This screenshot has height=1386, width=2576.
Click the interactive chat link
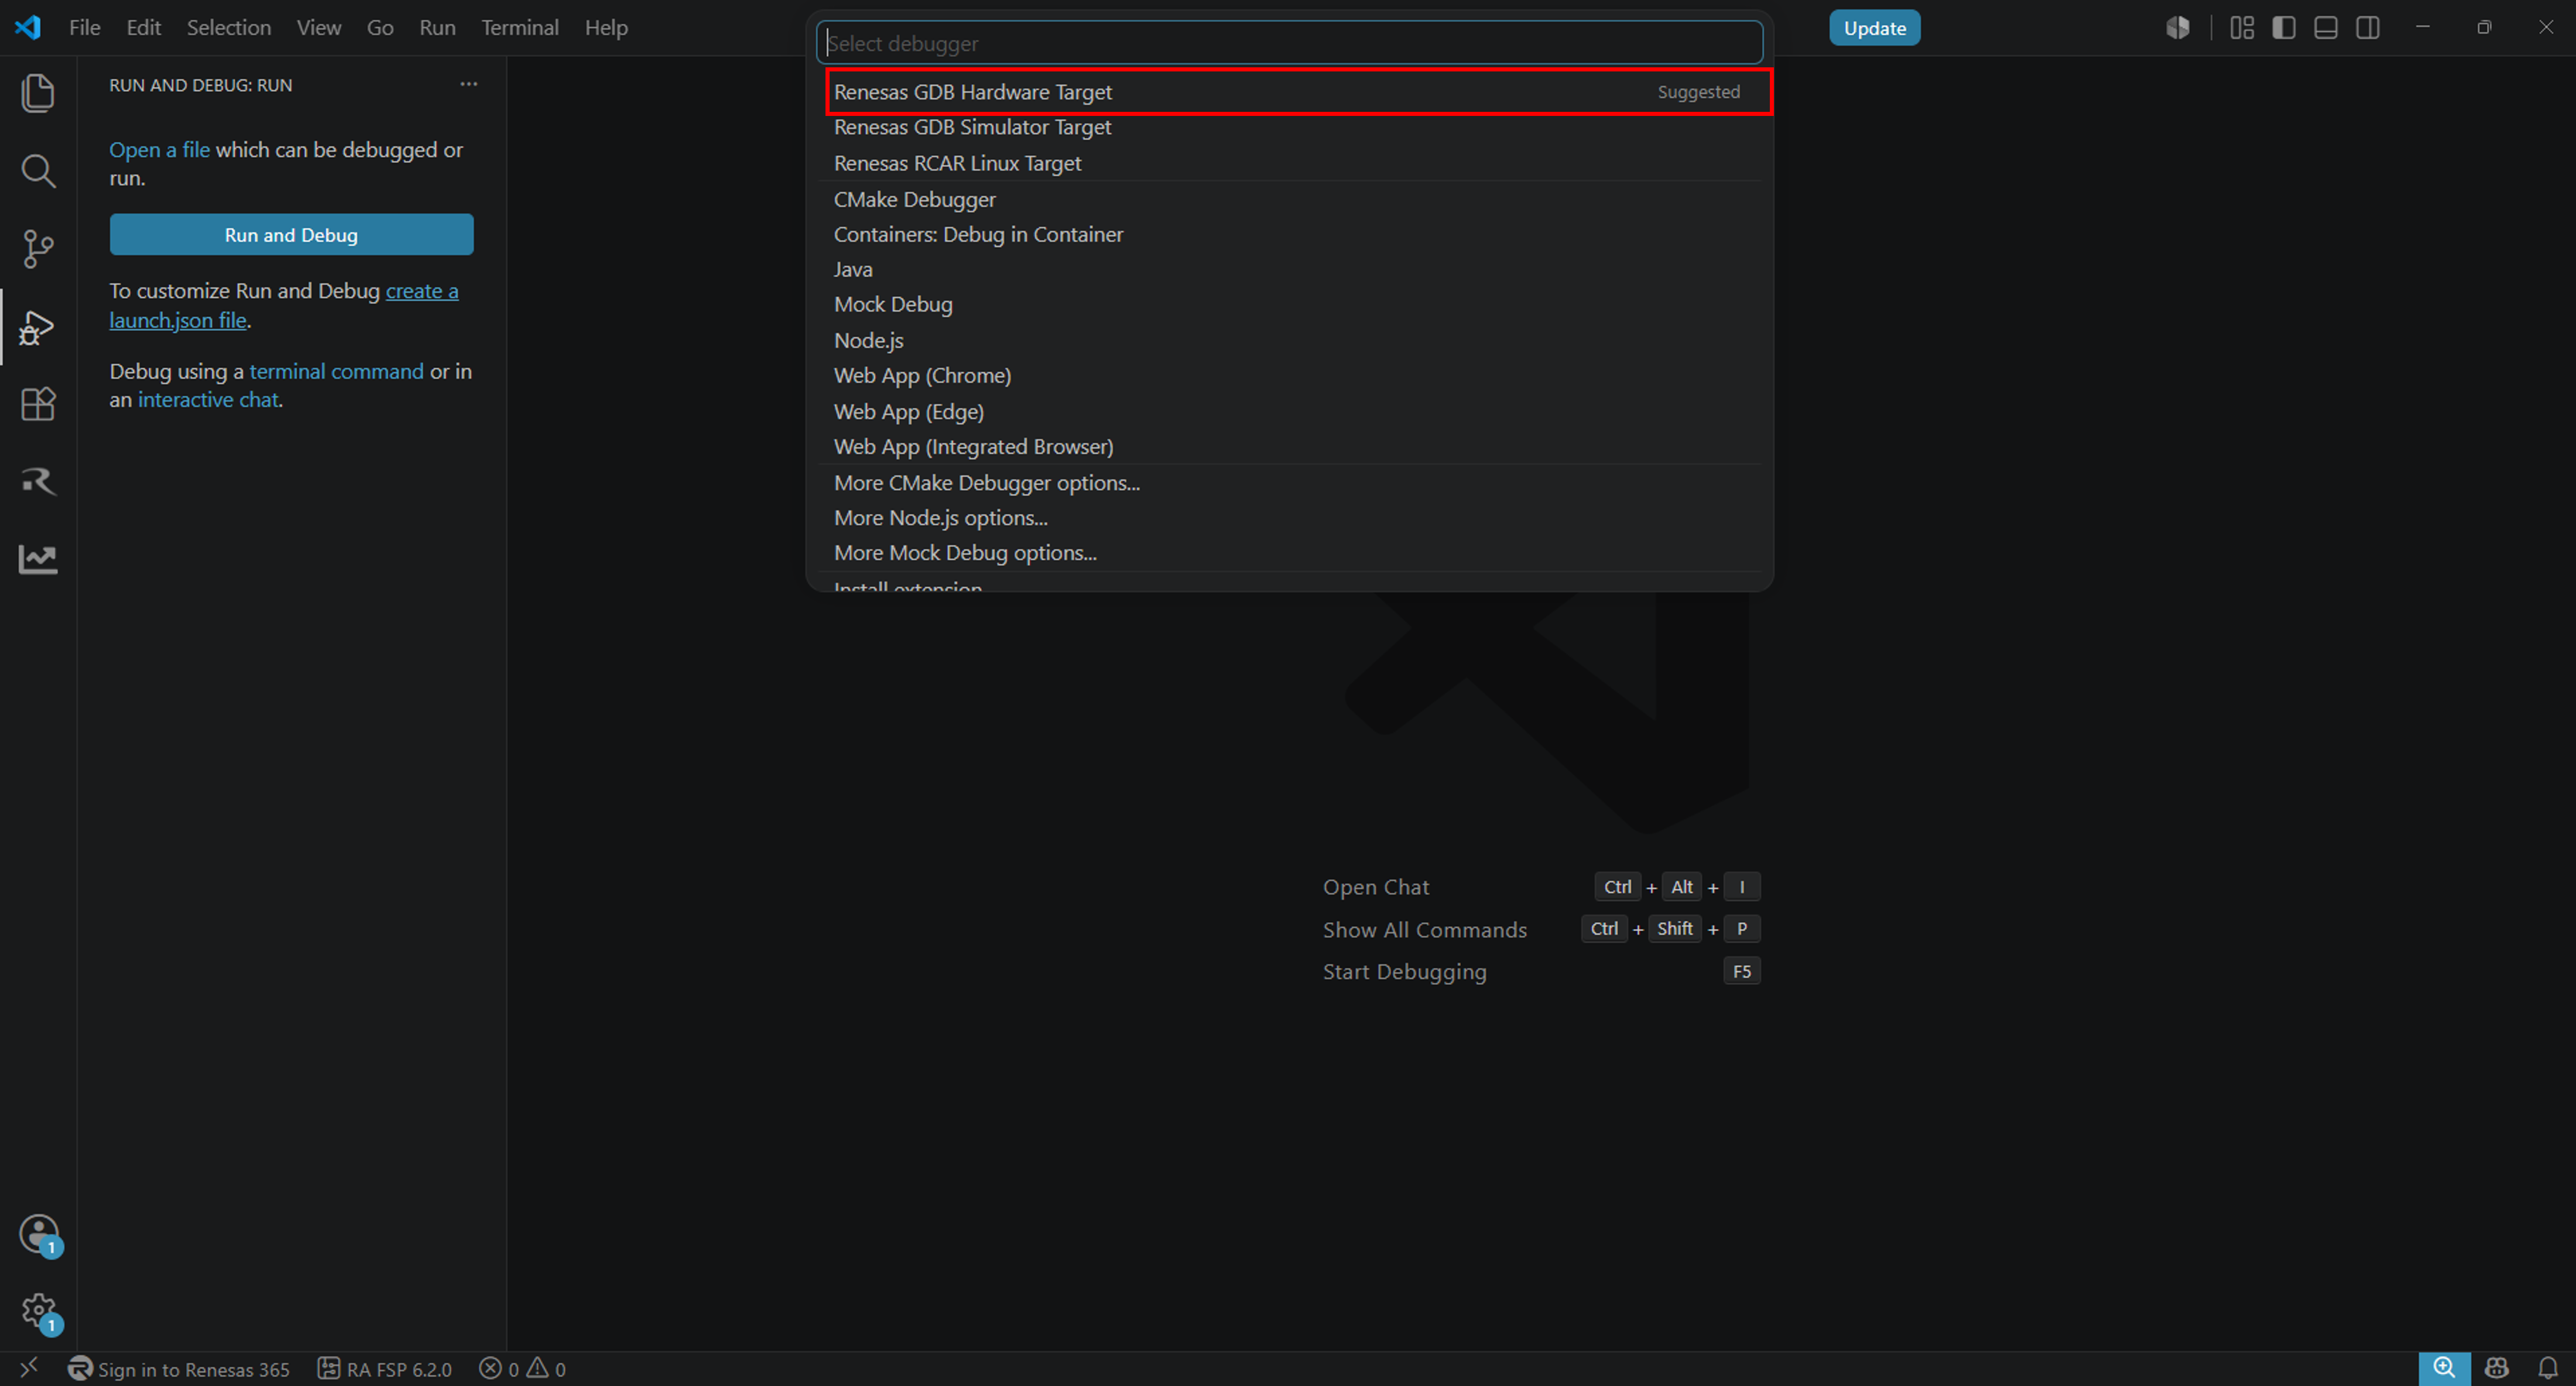tap(208, 400)
